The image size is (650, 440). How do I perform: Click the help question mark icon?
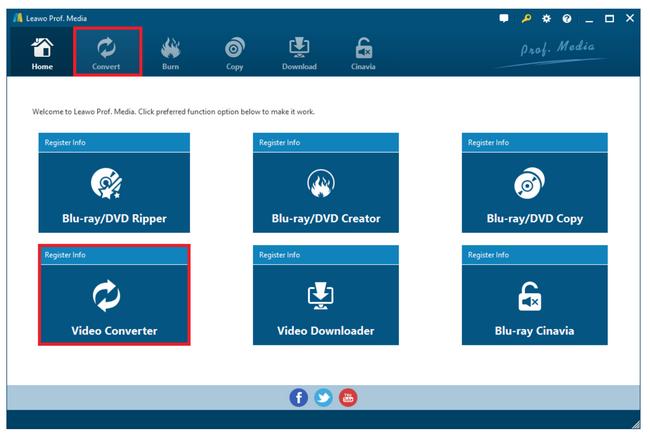567,18
